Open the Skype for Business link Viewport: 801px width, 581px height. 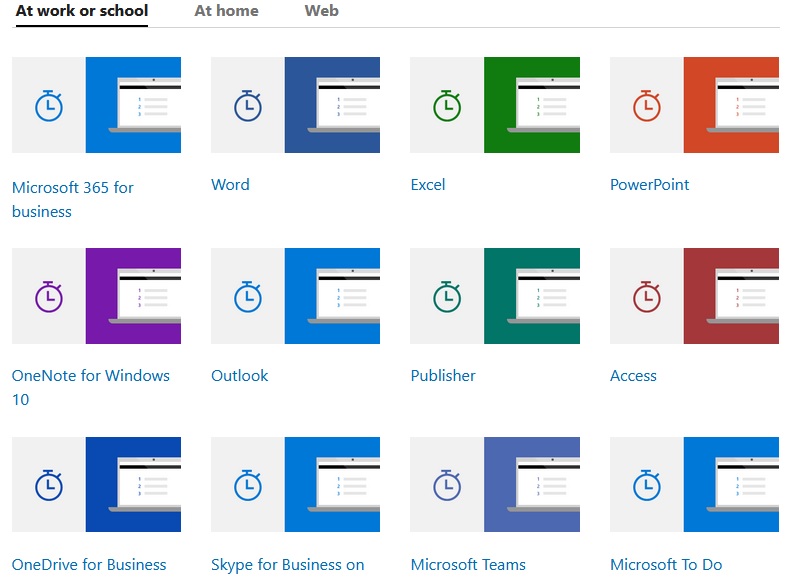[x=288, y=565]
